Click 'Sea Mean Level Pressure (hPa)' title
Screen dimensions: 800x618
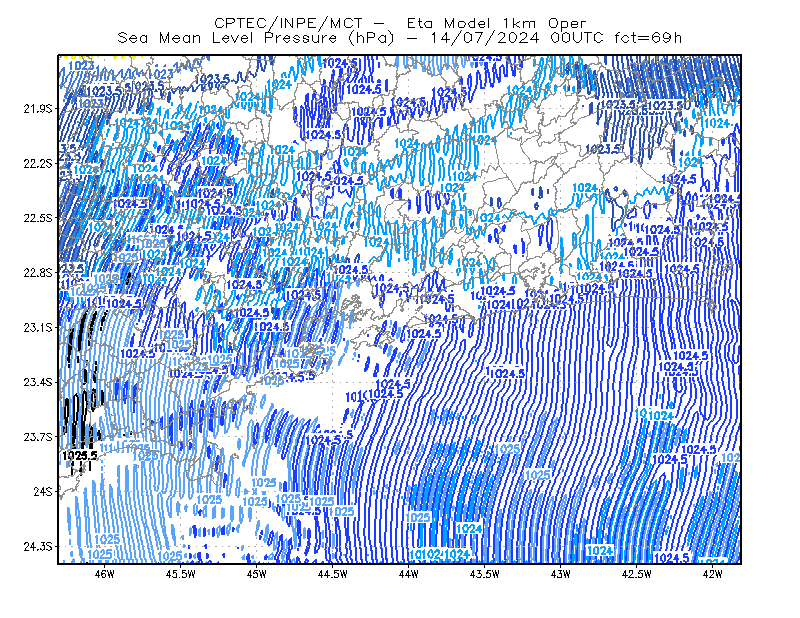(256, 38)
